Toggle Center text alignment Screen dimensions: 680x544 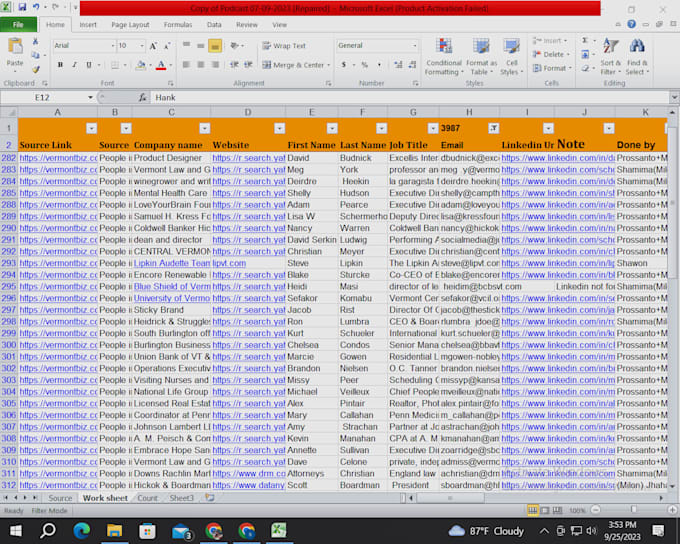point(200,65)
